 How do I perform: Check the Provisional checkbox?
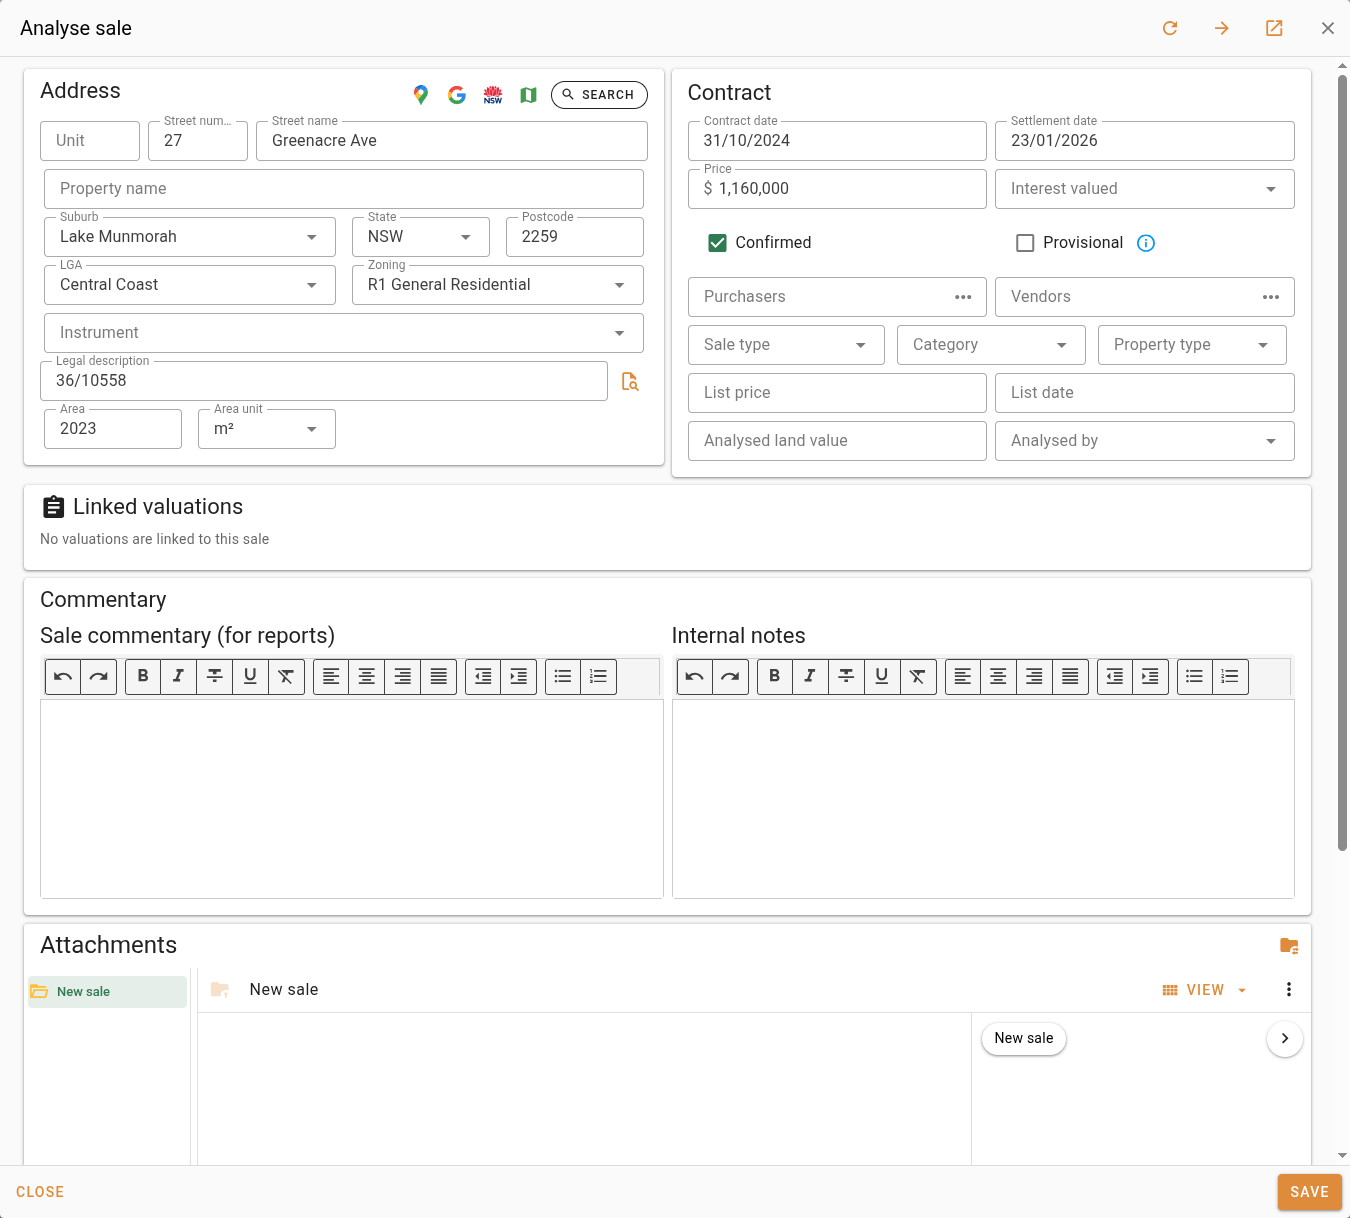(1025, 243)
